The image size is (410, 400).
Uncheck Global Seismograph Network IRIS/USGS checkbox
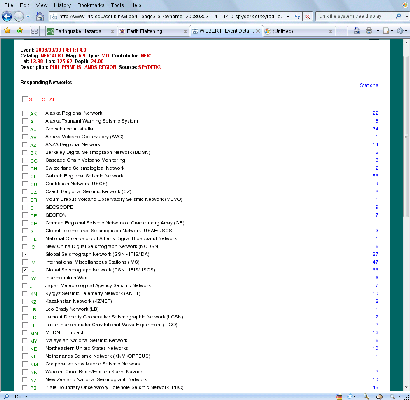tap(24, 270)
